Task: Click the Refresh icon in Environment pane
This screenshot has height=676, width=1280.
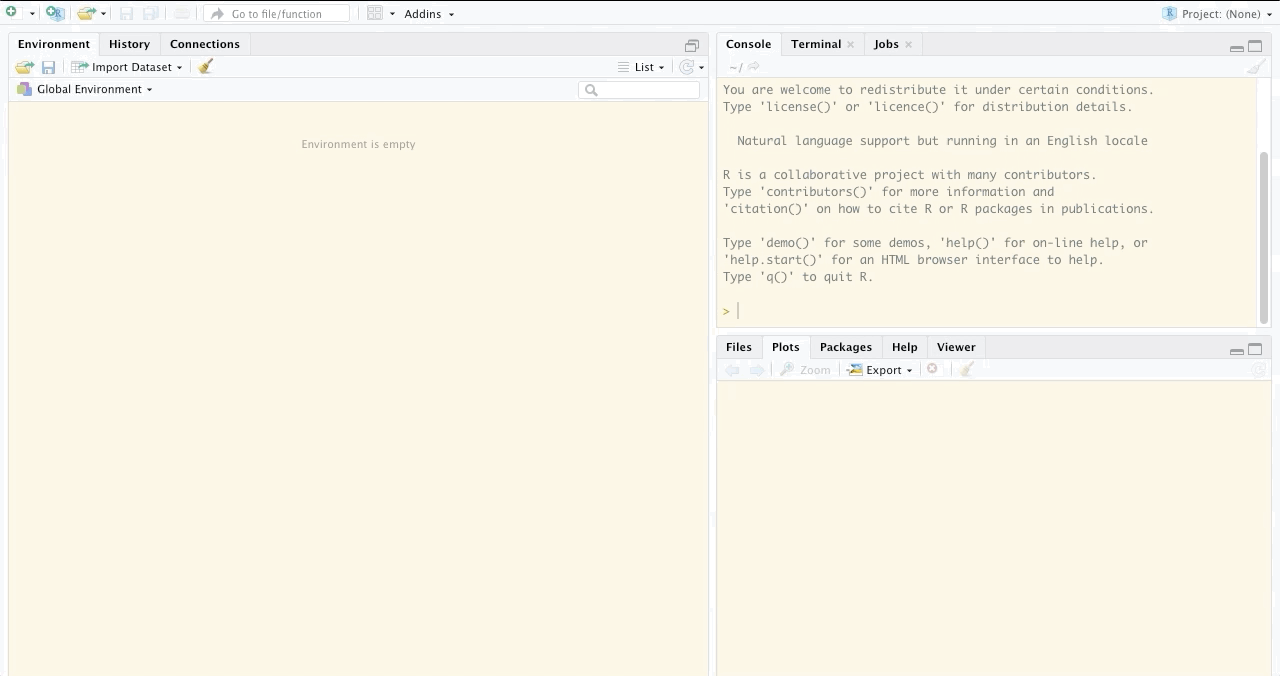Action: pos(686,67)
